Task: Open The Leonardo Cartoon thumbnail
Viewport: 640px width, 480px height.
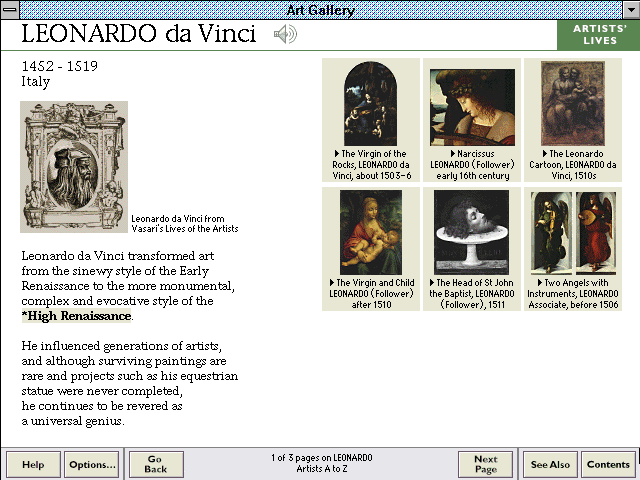Action: (573, 104)
